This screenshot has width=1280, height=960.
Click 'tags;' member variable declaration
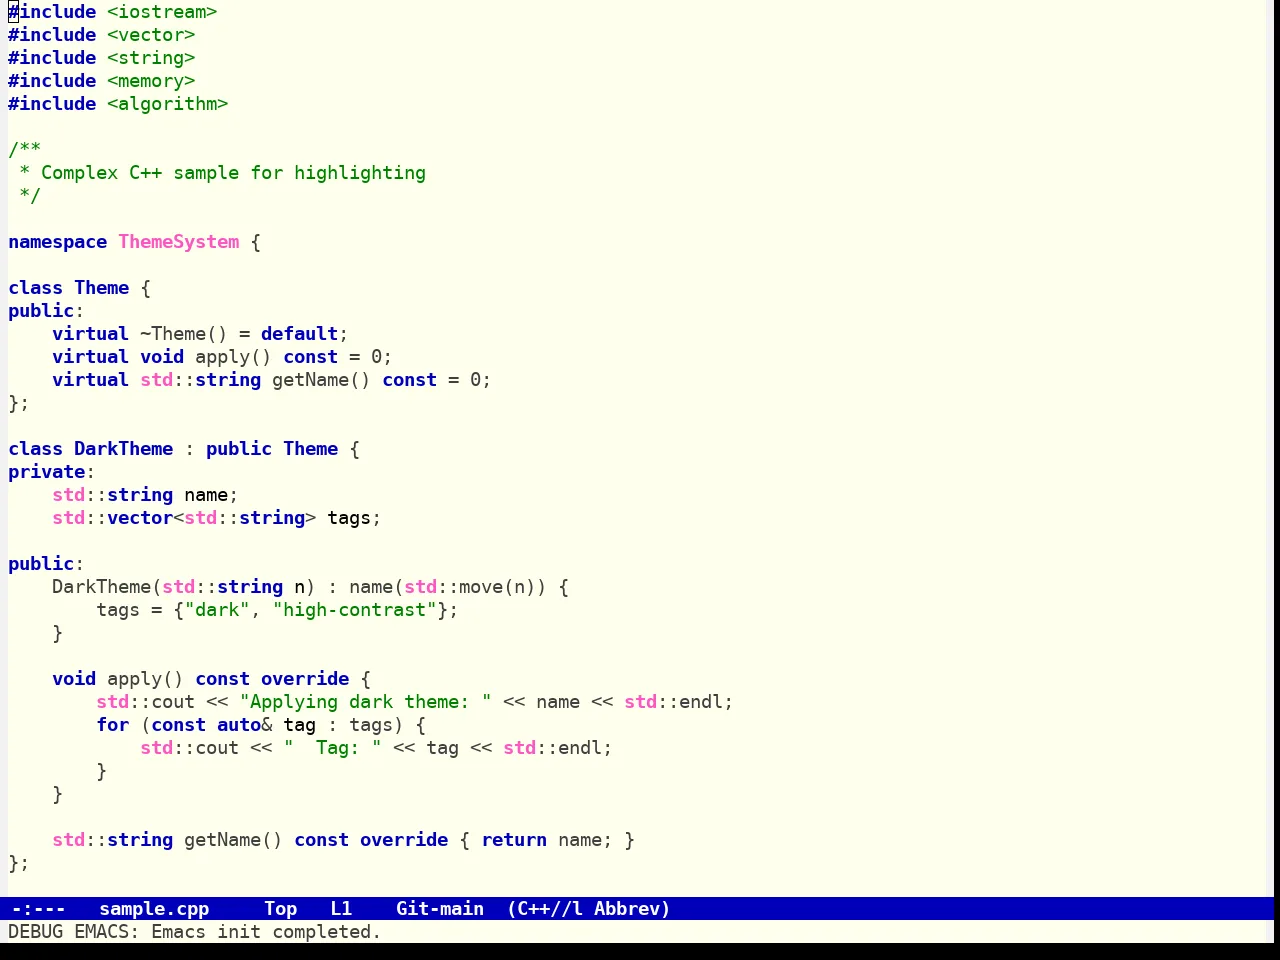(x=354, y=518)
